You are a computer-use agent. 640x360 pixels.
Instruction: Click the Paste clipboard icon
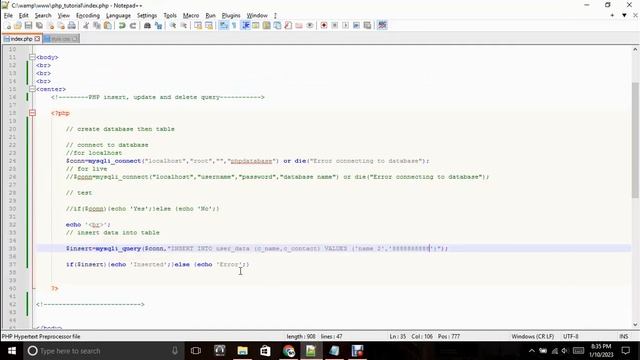[107, 26]
